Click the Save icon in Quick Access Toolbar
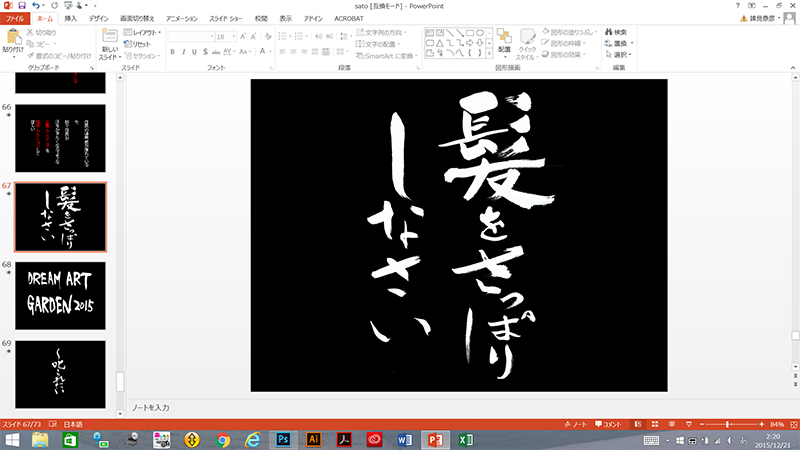This screenshot has height=450, width=800. click(x=22, y=5)
